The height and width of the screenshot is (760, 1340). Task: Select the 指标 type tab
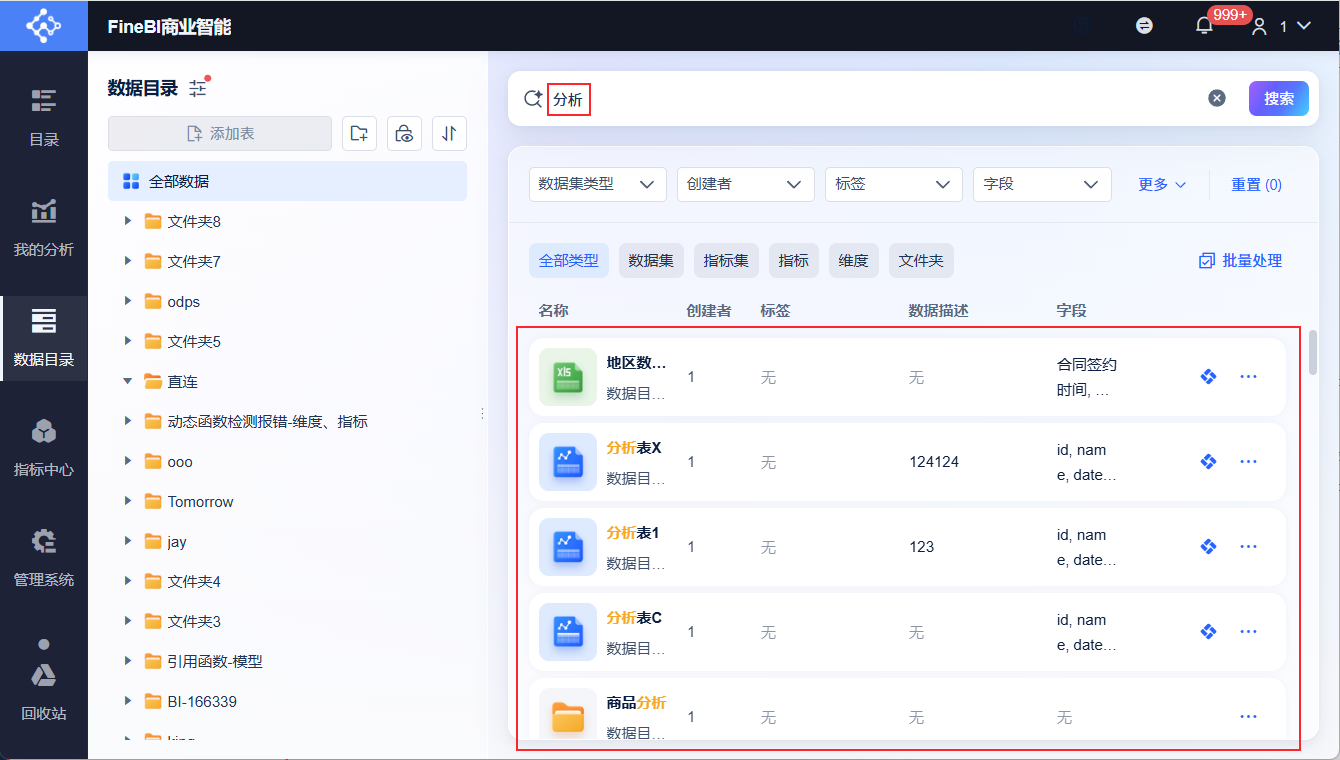pos(794,260)
